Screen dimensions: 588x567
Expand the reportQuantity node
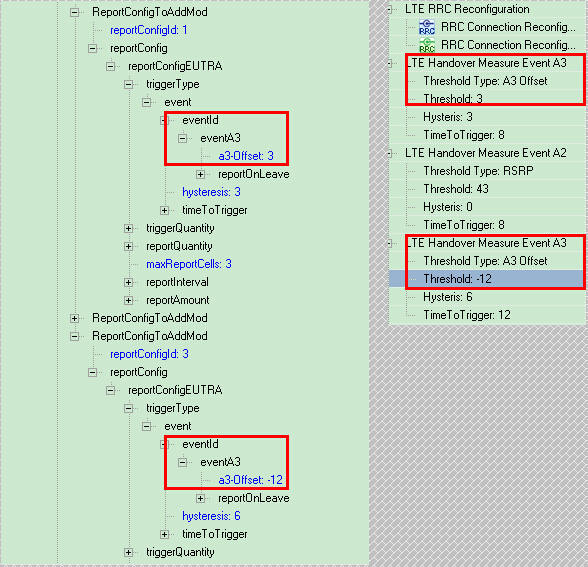[x=129, y=246]
